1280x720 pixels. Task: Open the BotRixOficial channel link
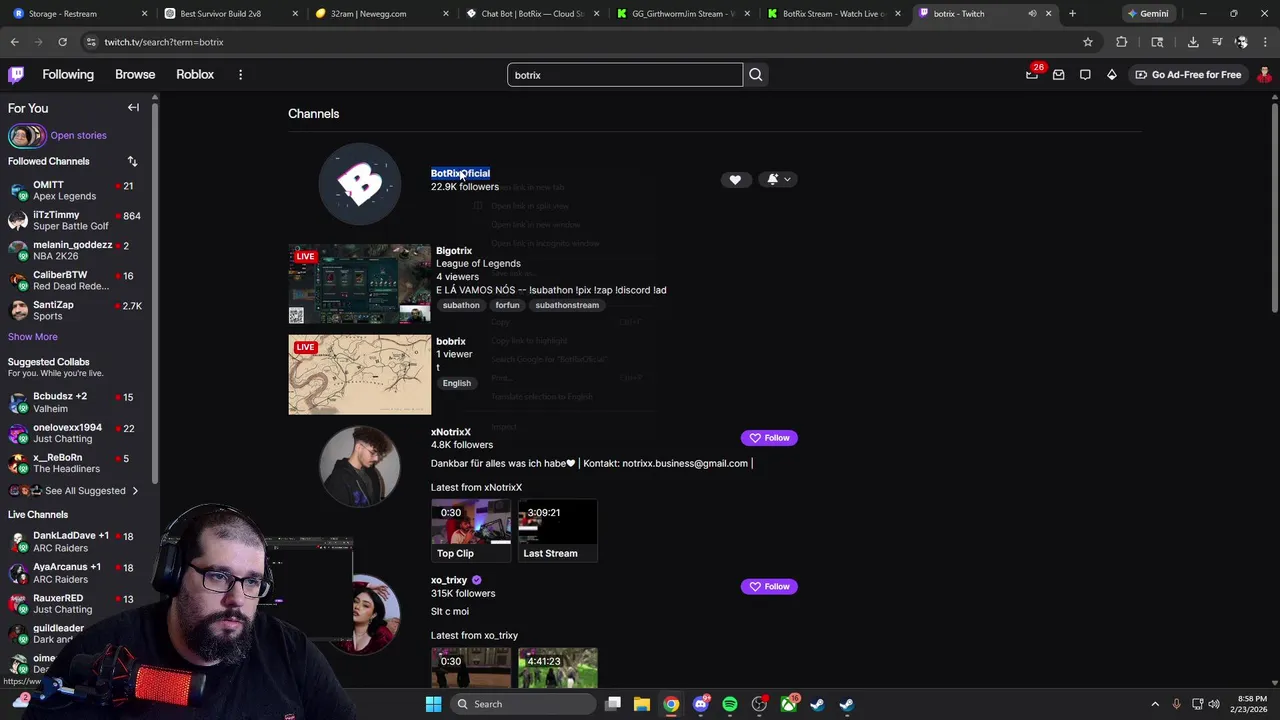pos(460,173)
